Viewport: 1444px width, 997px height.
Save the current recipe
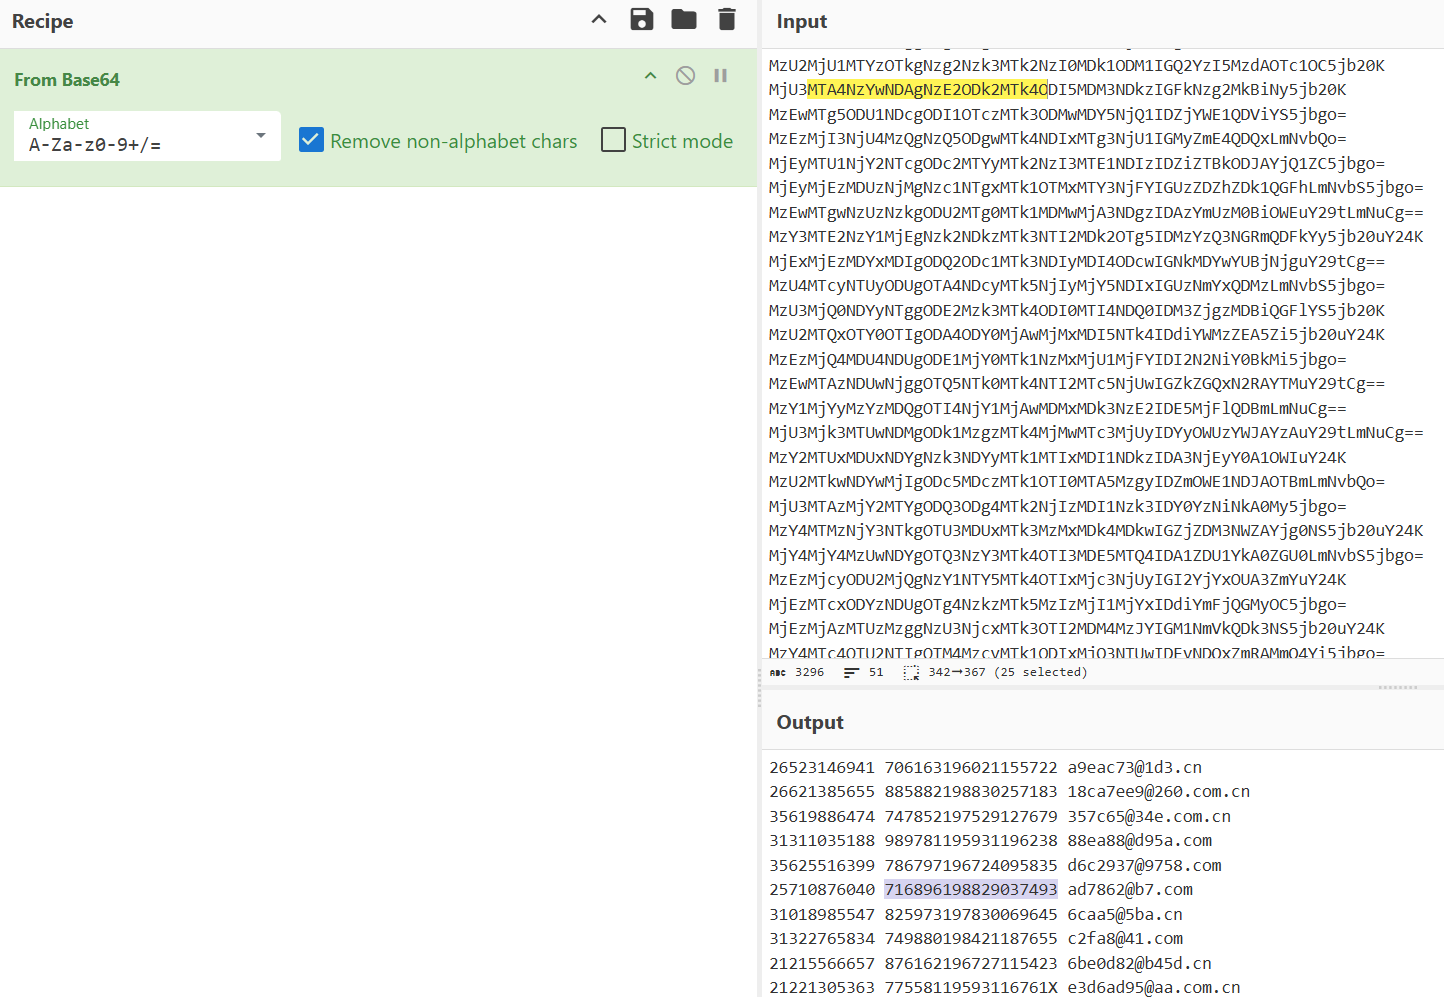click(x=642, y=19)
